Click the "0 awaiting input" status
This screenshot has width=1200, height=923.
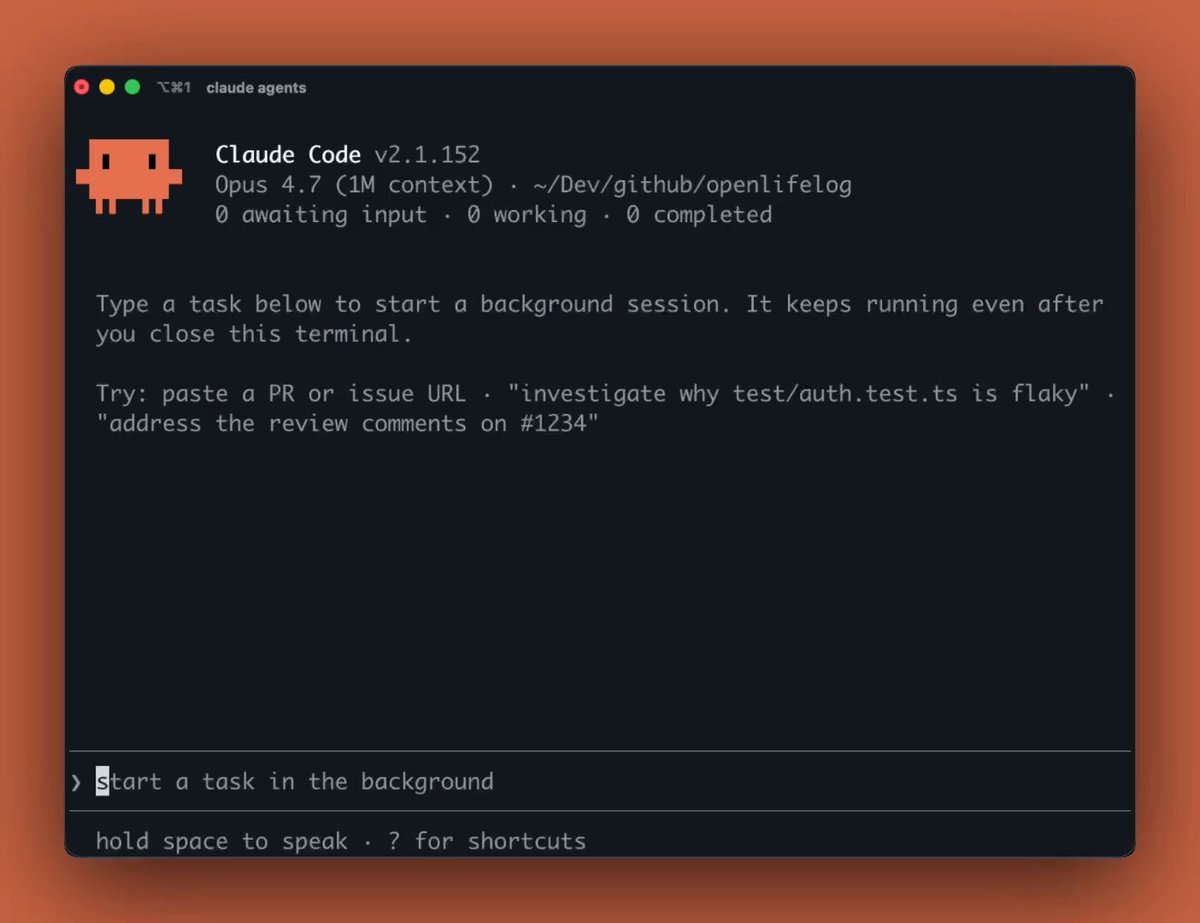coord(321,215)
